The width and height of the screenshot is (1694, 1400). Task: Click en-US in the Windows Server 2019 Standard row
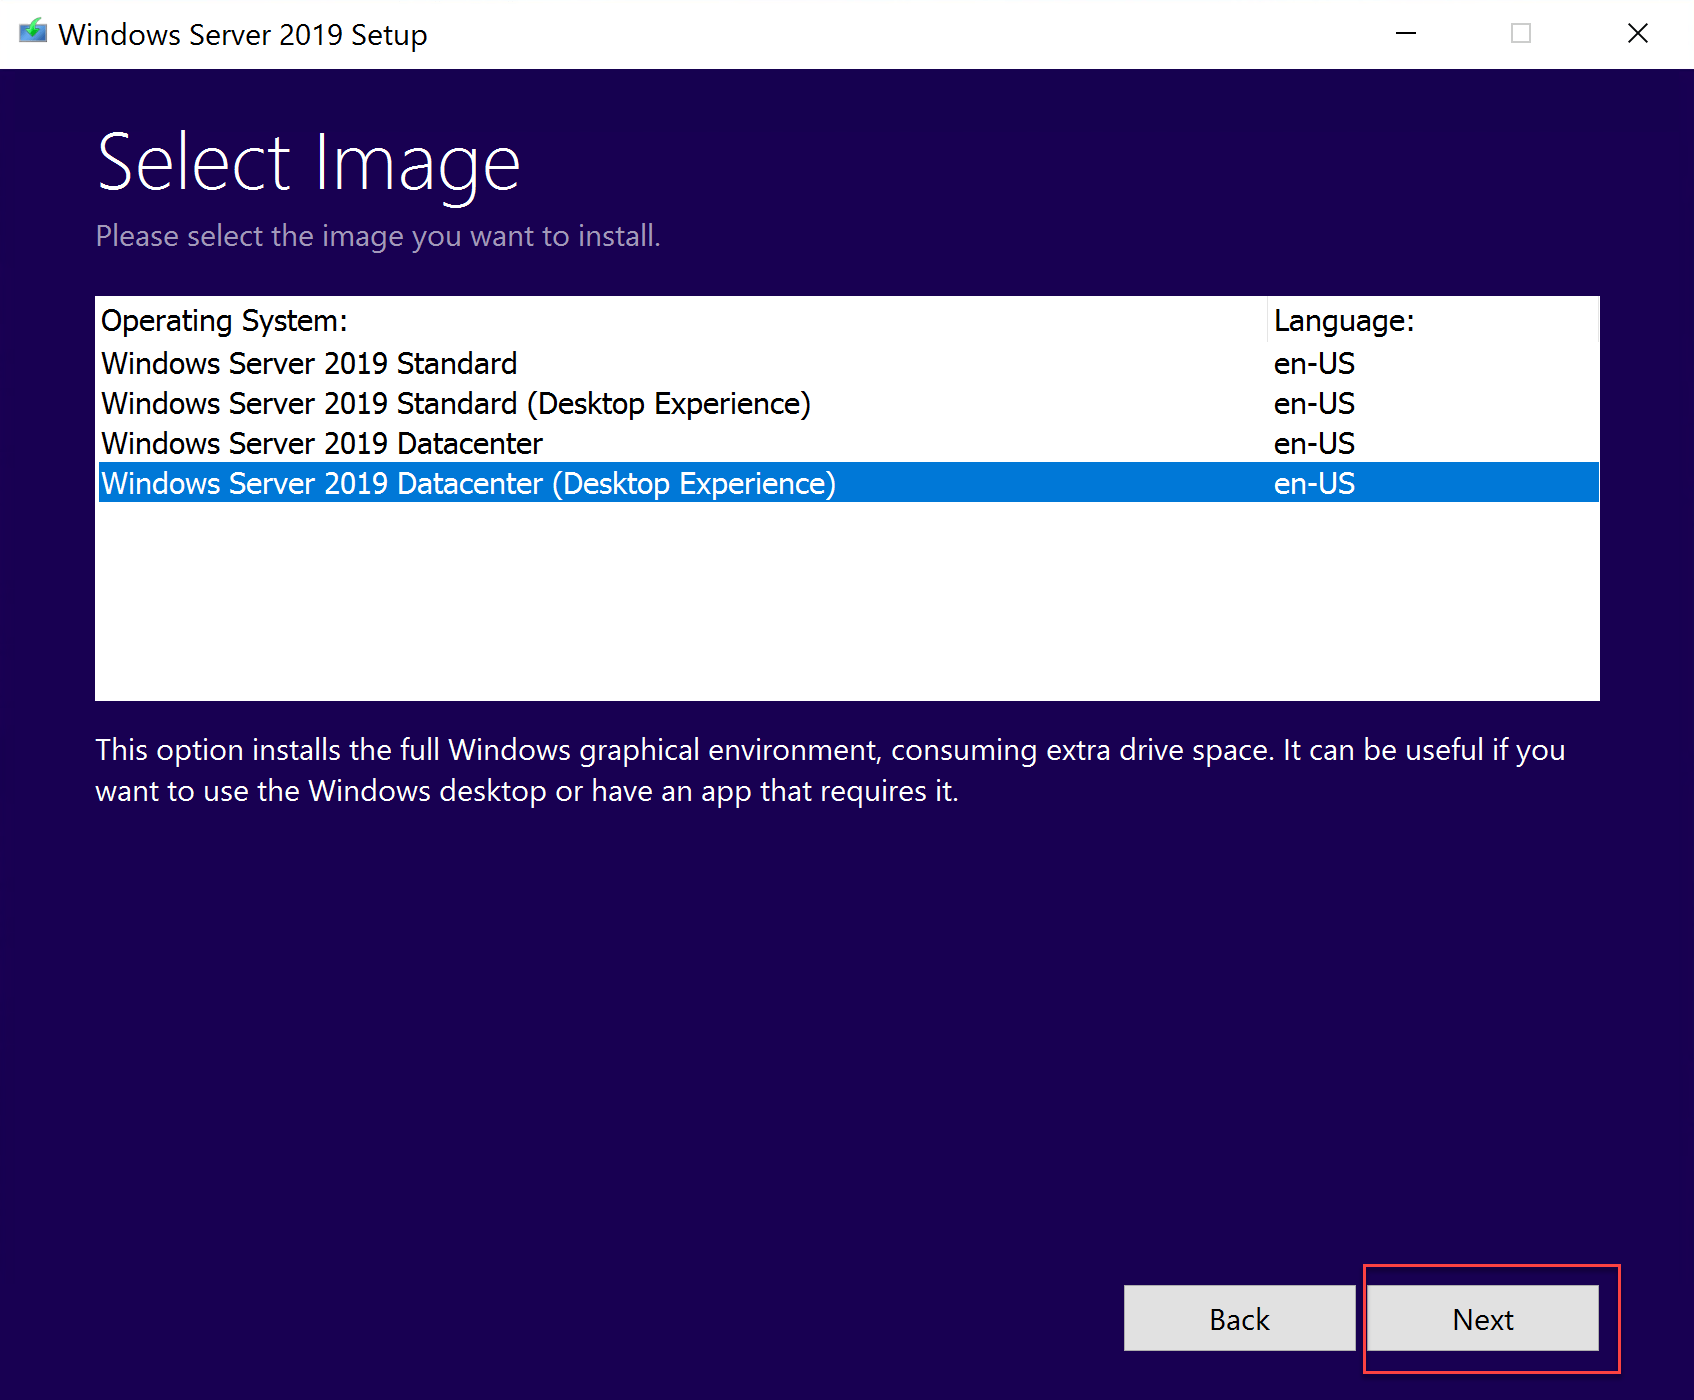(1314, 363)
